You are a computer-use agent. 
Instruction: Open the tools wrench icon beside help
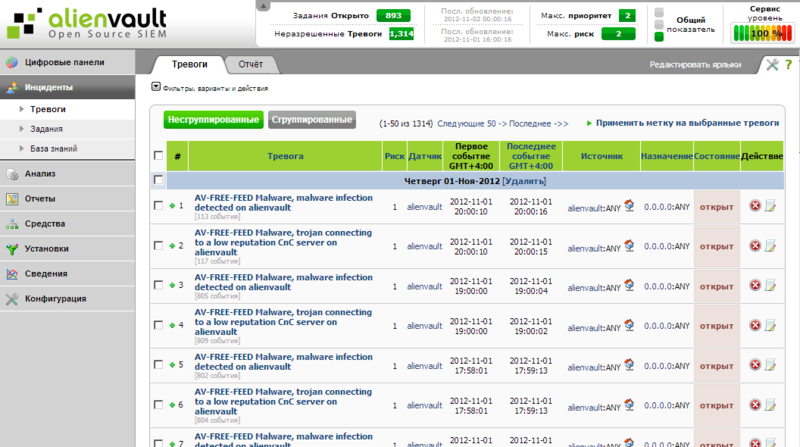[772, 64]
